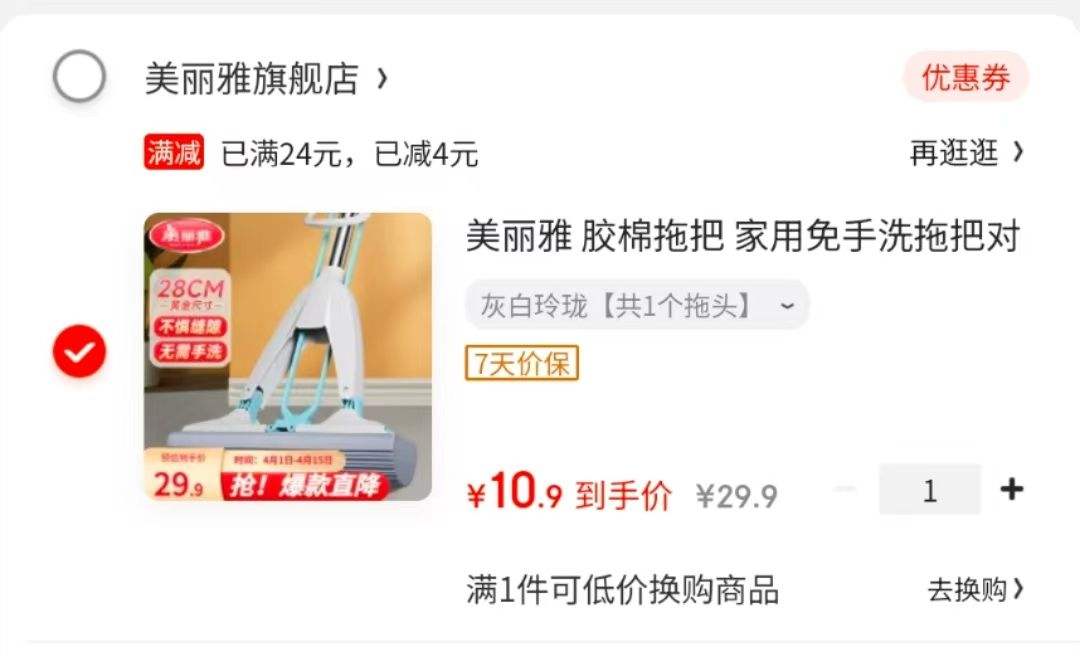Expand the 灰白玲珑 variant dropdown
1080x658 pixels.
tap(637, 305)
